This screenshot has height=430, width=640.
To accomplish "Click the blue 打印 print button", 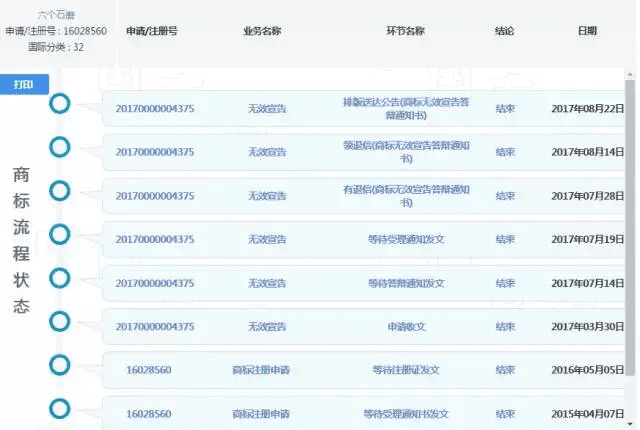I will point(24,84).
